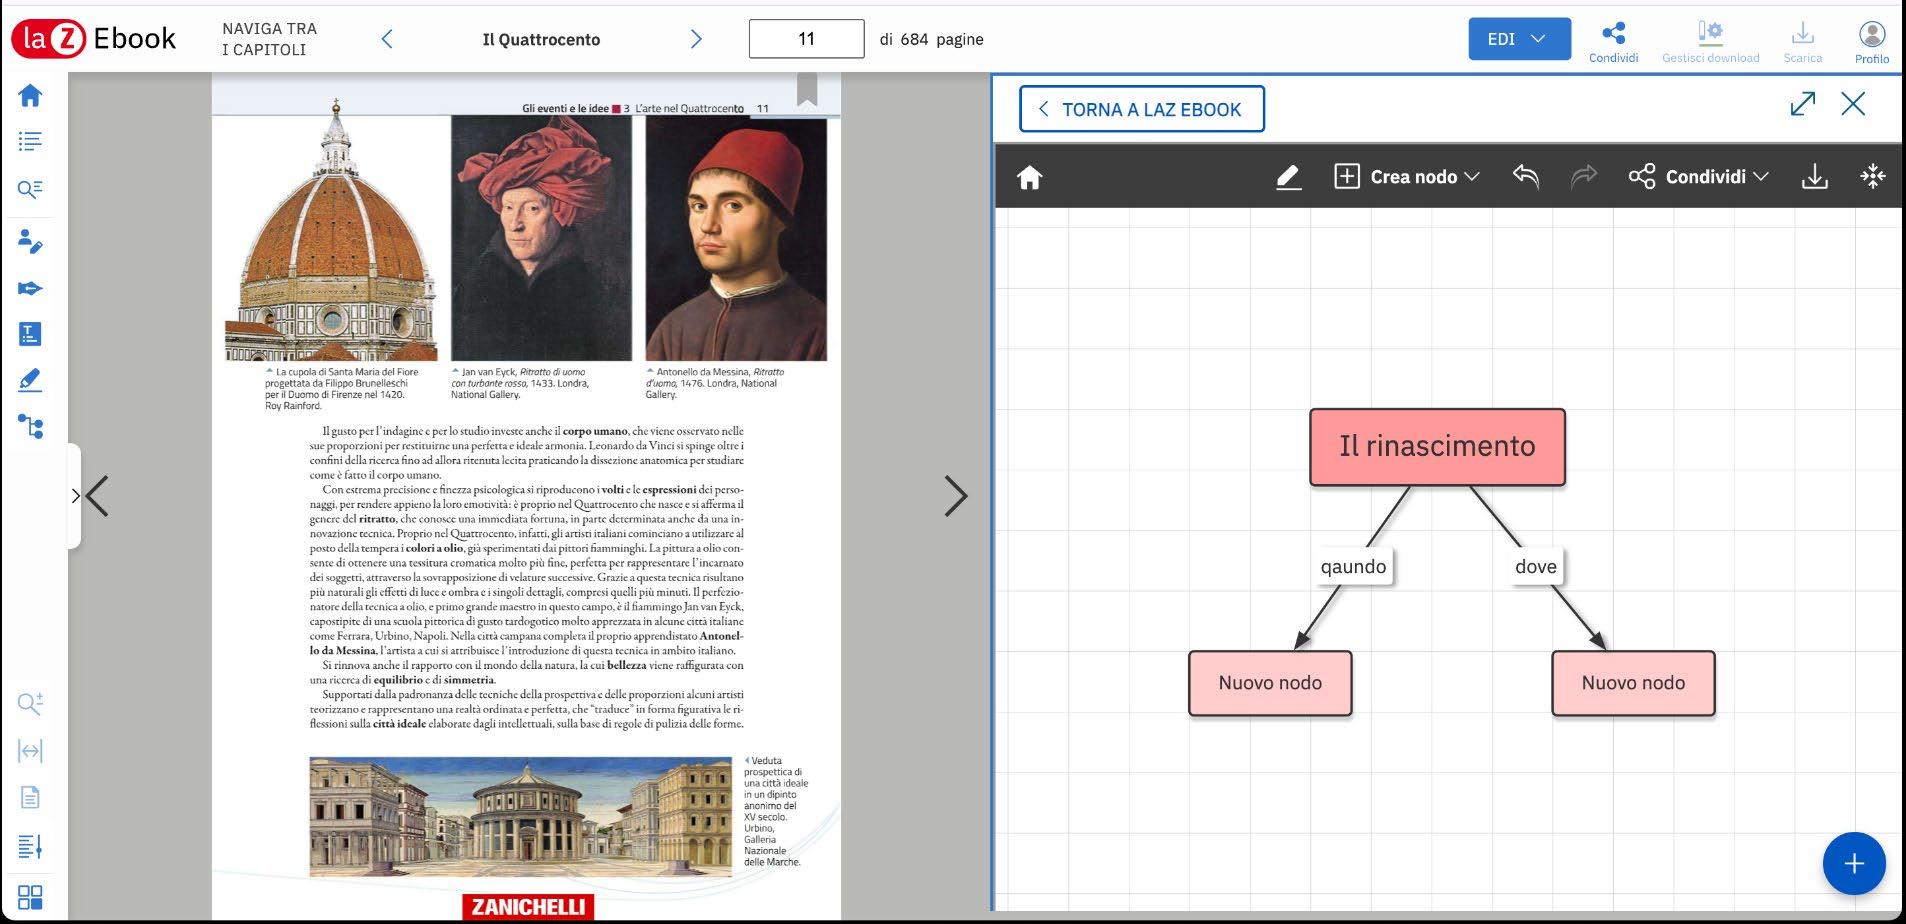
Task: Click the Antonello da Messina portrait image
Action: [x=736, y=238]
